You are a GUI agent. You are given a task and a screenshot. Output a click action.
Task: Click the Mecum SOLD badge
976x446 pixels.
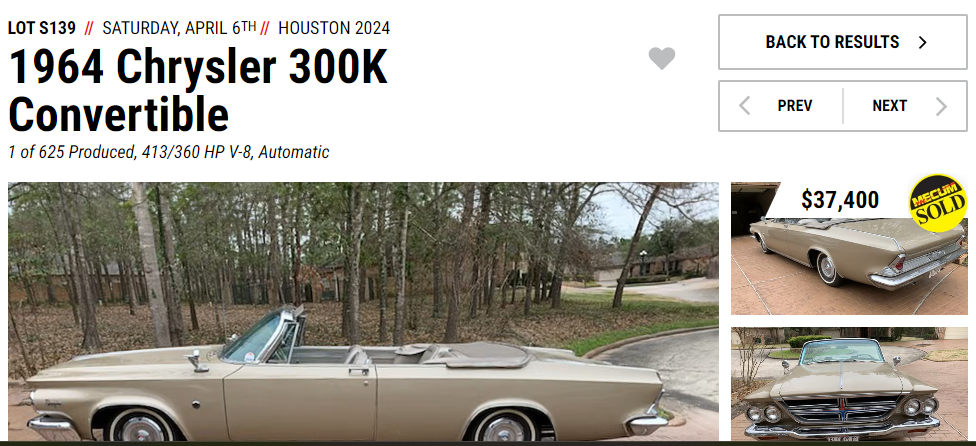tap(937, 203)
